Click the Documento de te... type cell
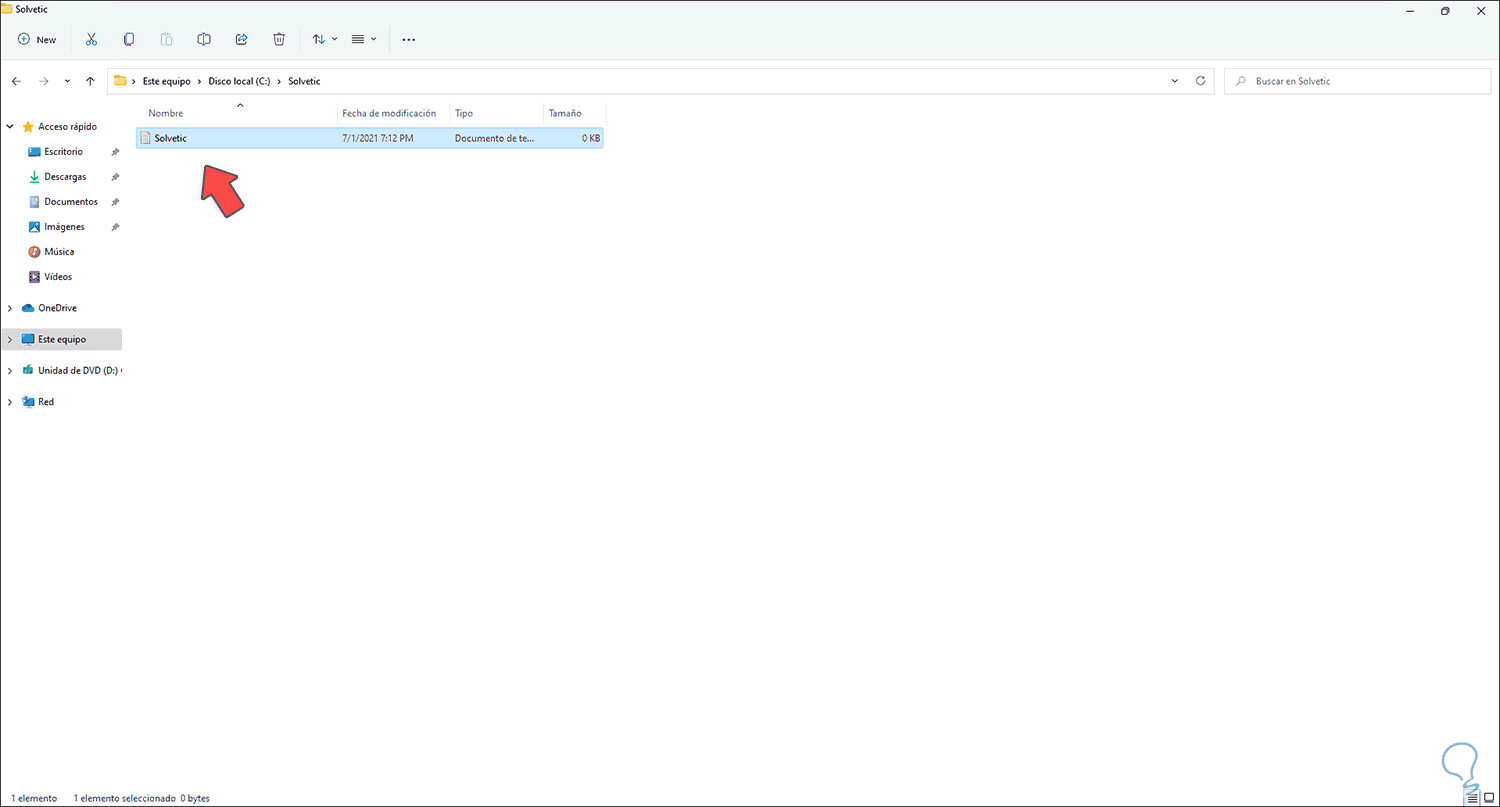The image size is (1500, 807). 494,138
